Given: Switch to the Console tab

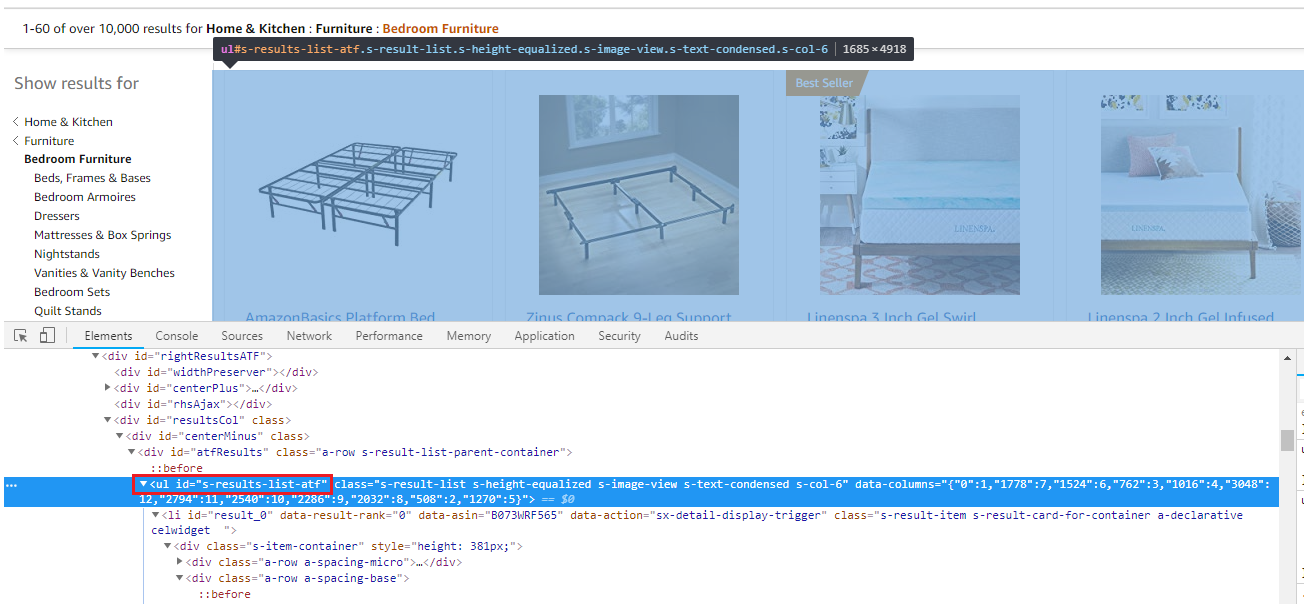Looking at the screenshot, I should (x=177, y=336).
